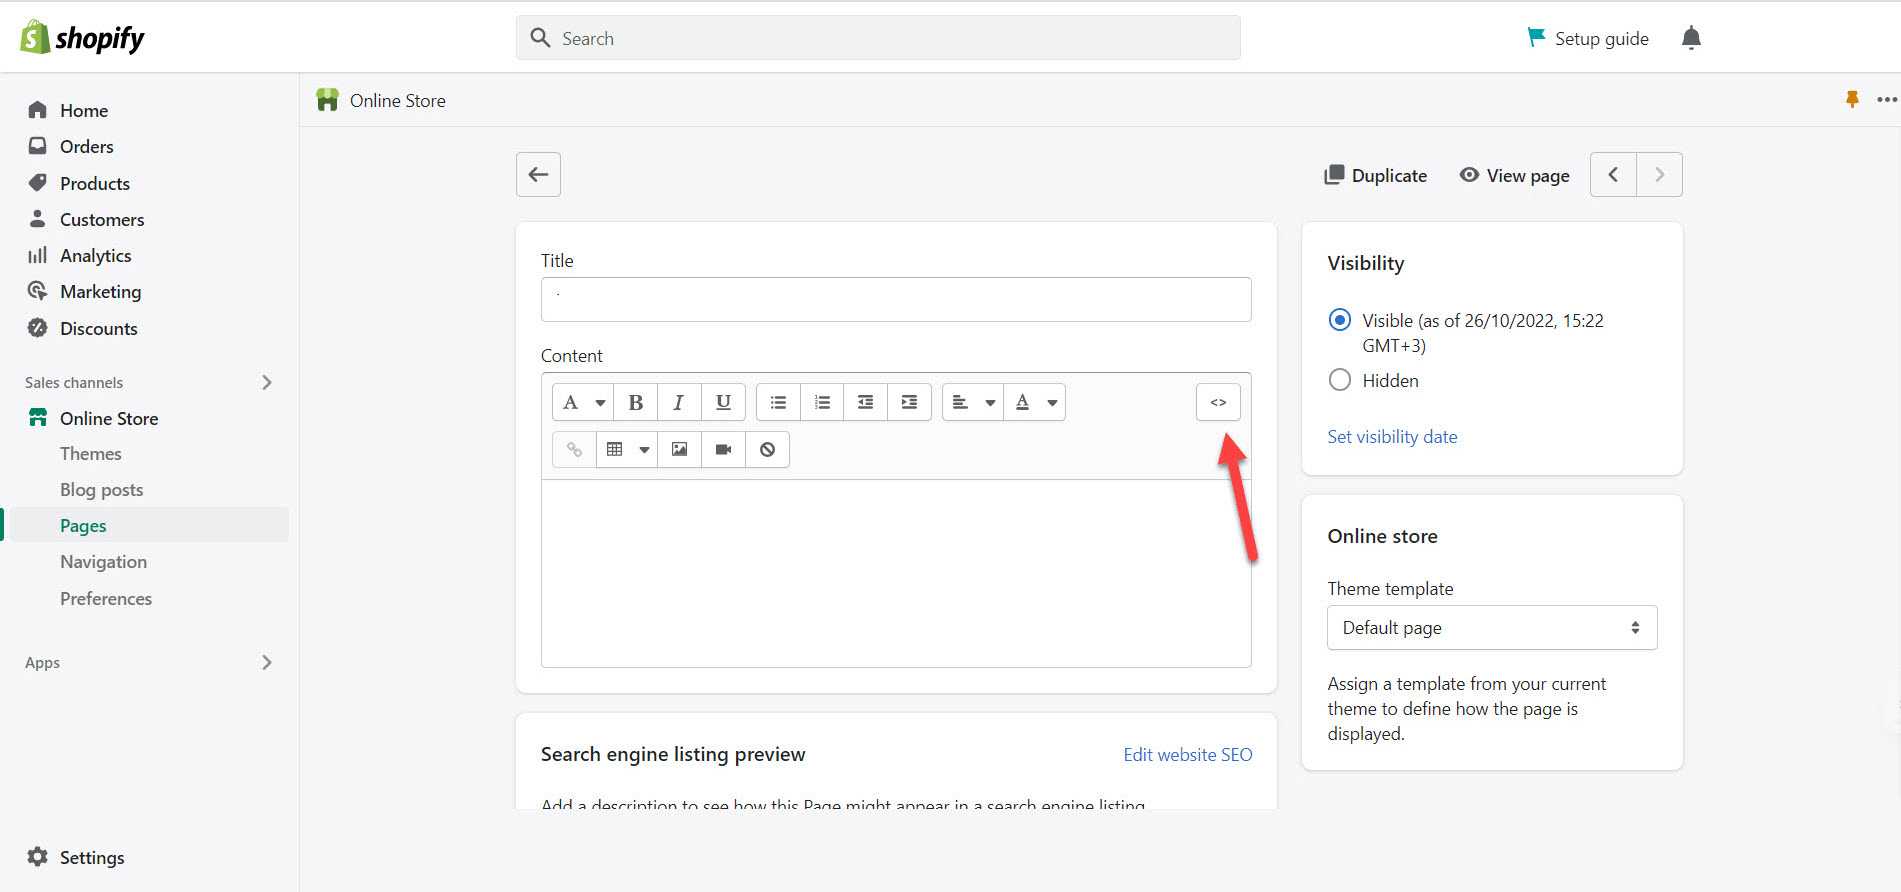Click the clear formatting icon
This screenshot has width=1901, height=892.
[767, 449]
